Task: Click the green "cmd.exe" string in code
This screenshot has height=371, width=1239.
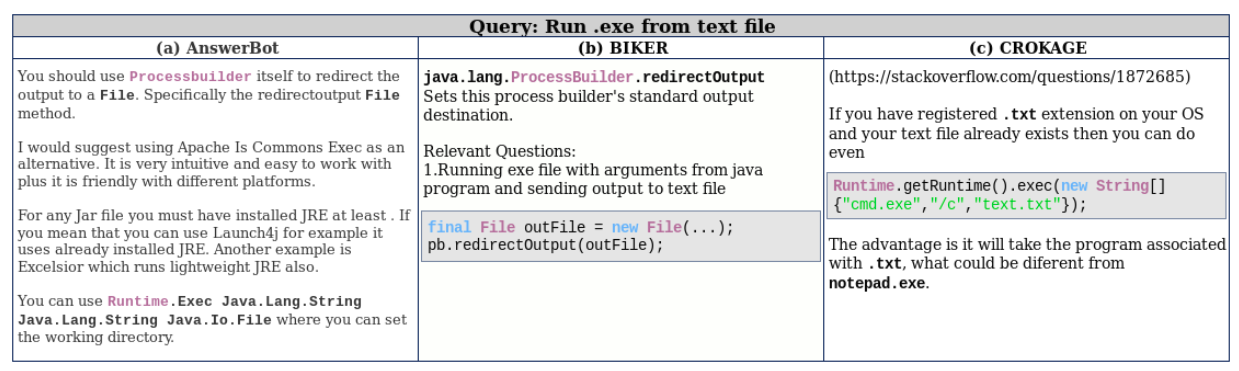Action: point(876,204)
